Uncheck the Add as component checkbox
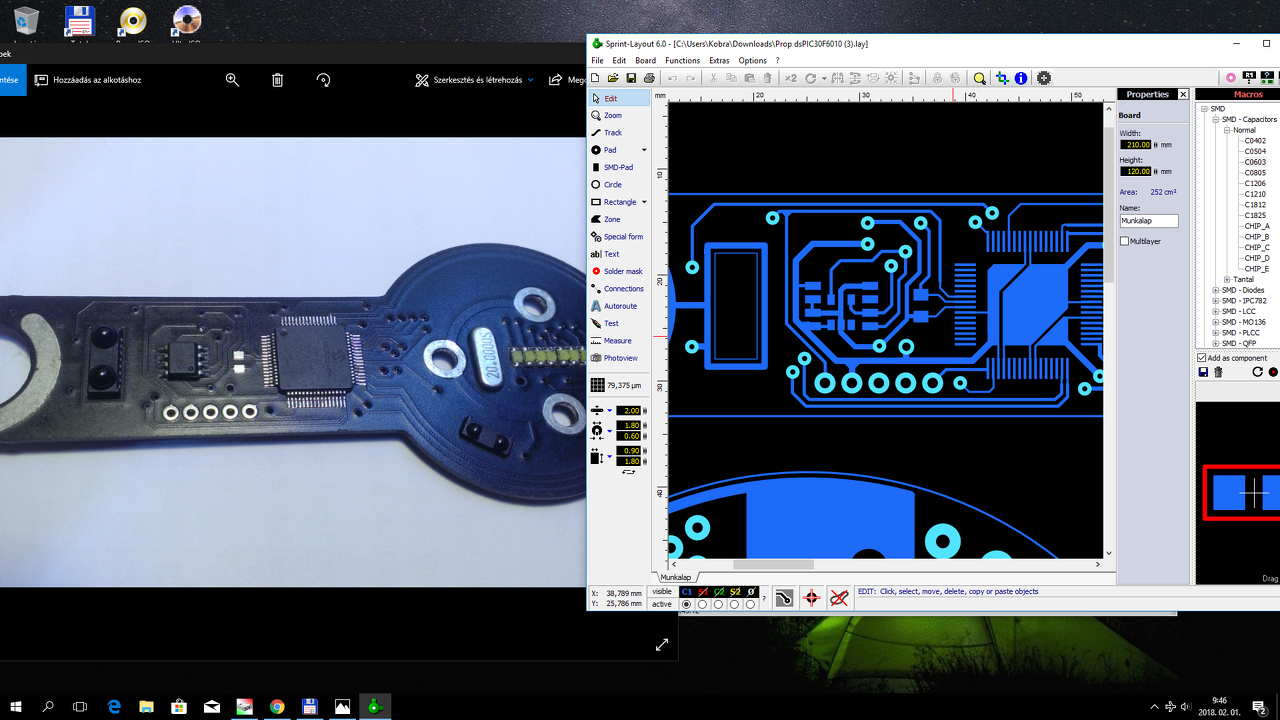The image size is (1280, 720). 1202,358
